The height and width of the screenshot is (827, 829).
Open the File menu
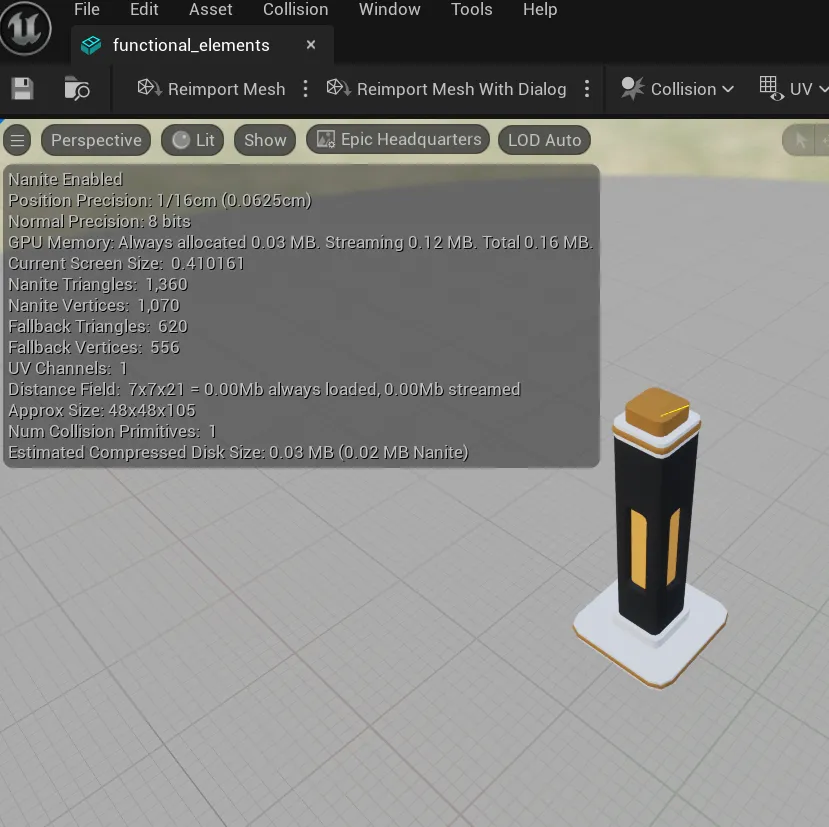pyautogui.click(x=87, y=10)
